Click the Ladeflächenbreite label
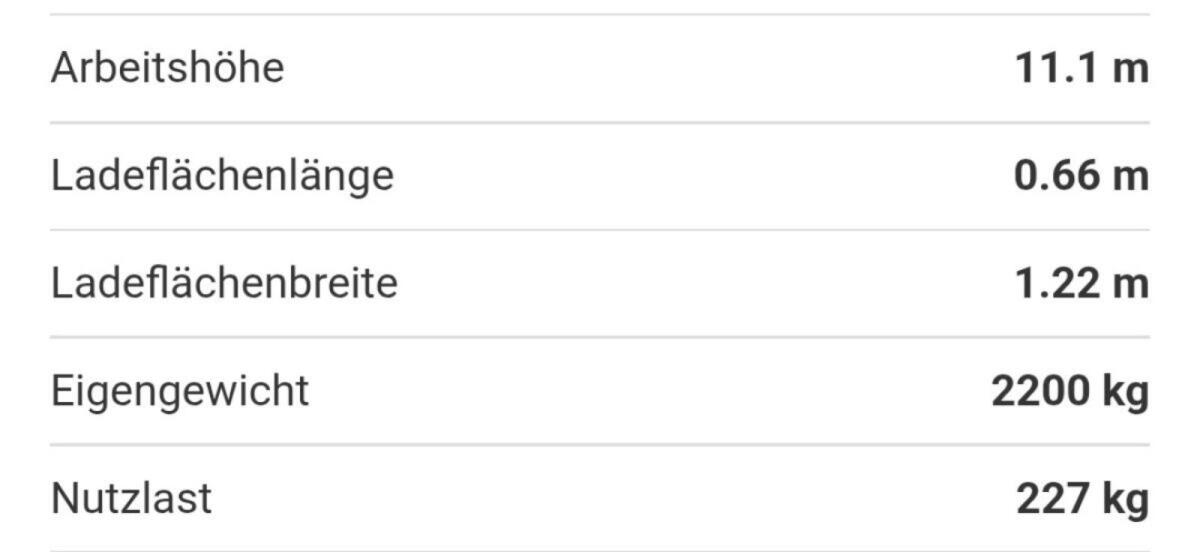This screenshot has width=1200, height=552. [x=224, y=284]
